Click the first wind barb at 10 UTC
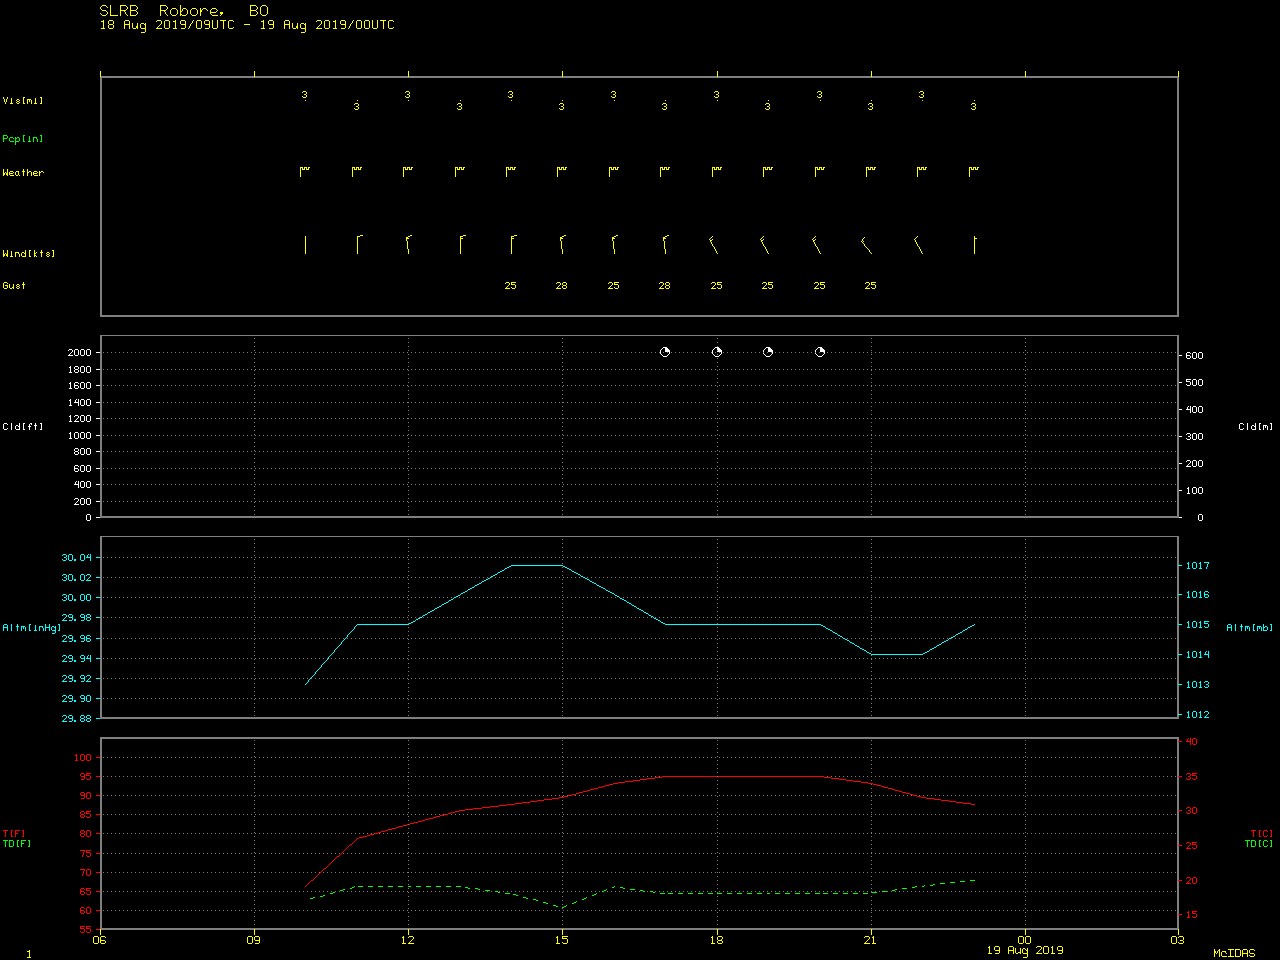Image resolution: width=1280 pixels, height=960 pixels. point(305,245)
